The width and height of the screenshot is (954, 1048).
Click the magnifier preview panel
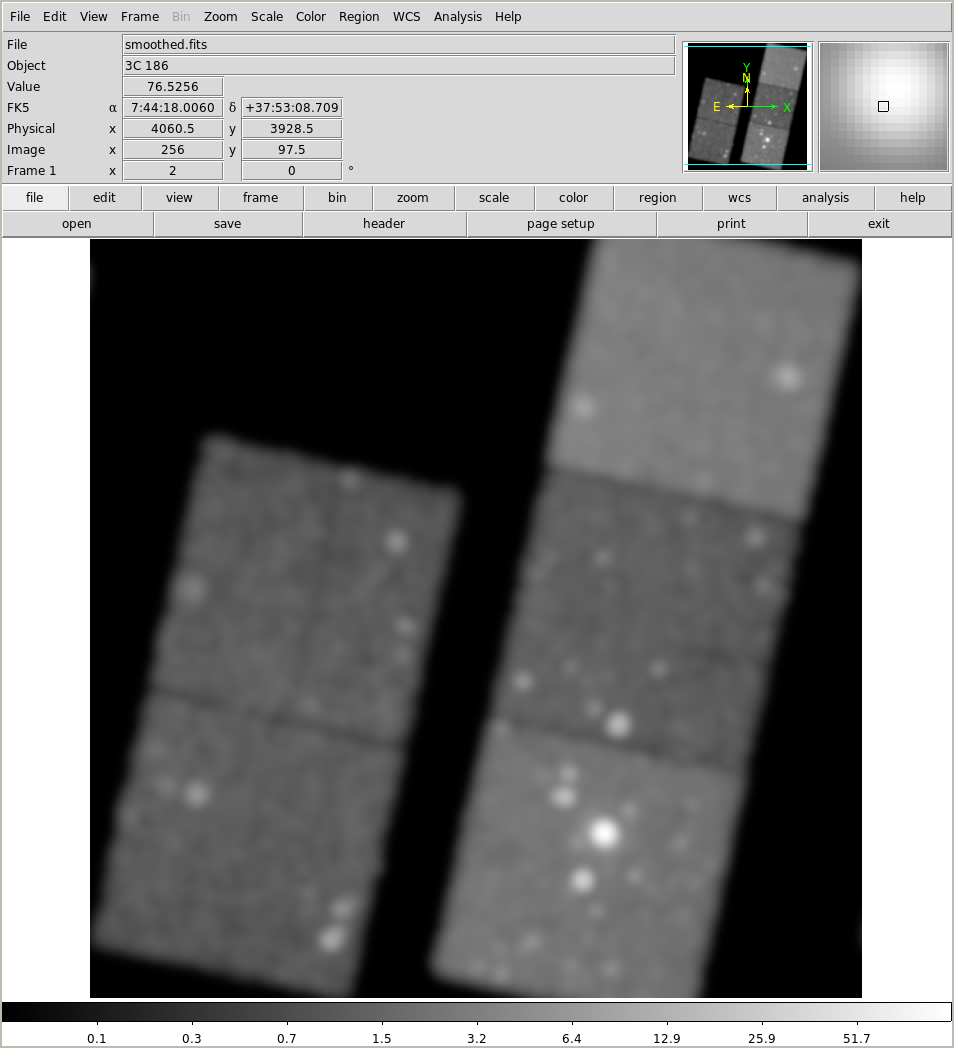[x=883, y=106]
